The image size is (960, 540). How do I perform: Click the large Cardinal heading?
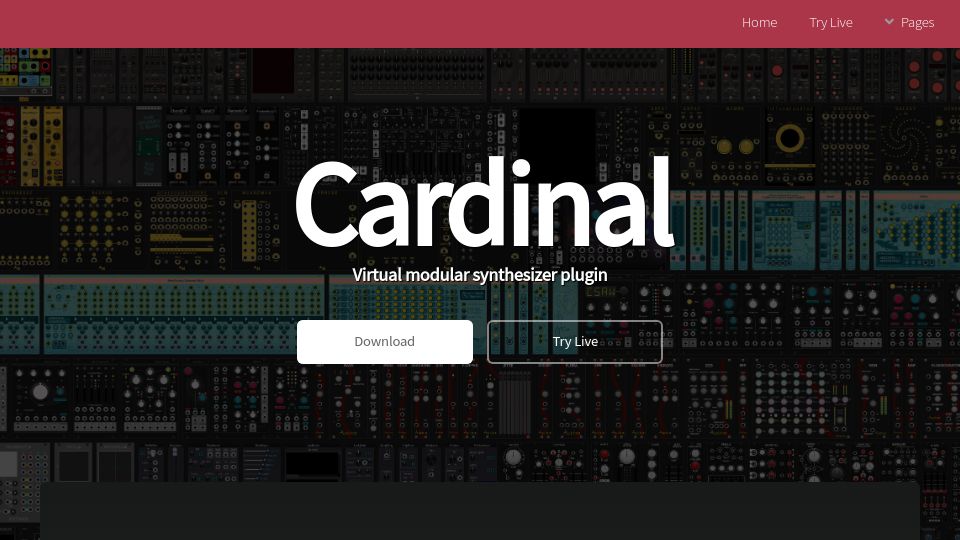pos(484,203)
